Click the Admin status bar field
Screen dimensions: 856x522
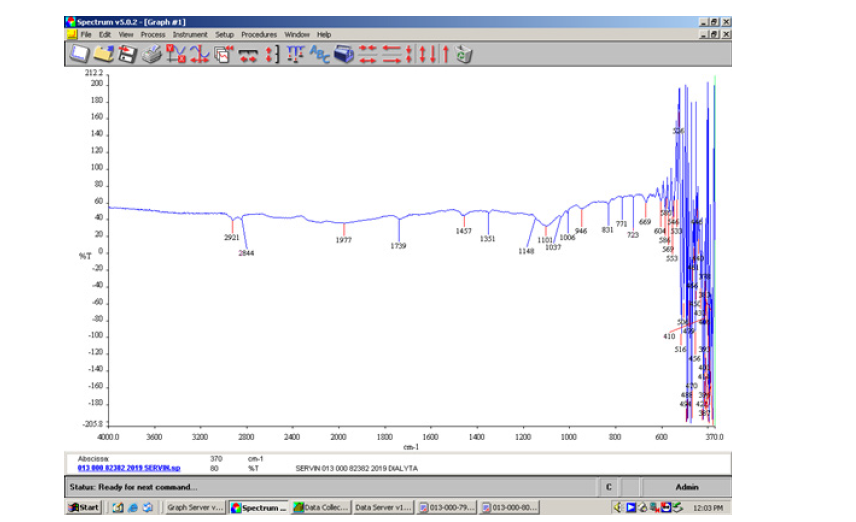[x=687, y=487]
